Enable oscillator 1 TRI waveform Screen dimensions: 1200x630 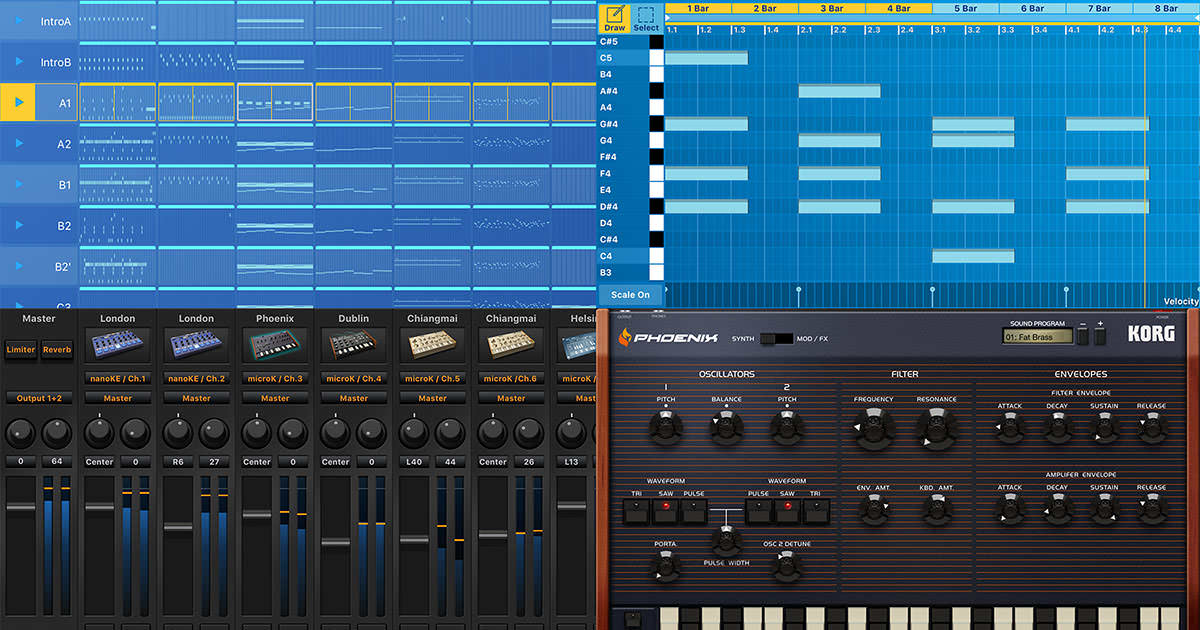coord(636,511)
